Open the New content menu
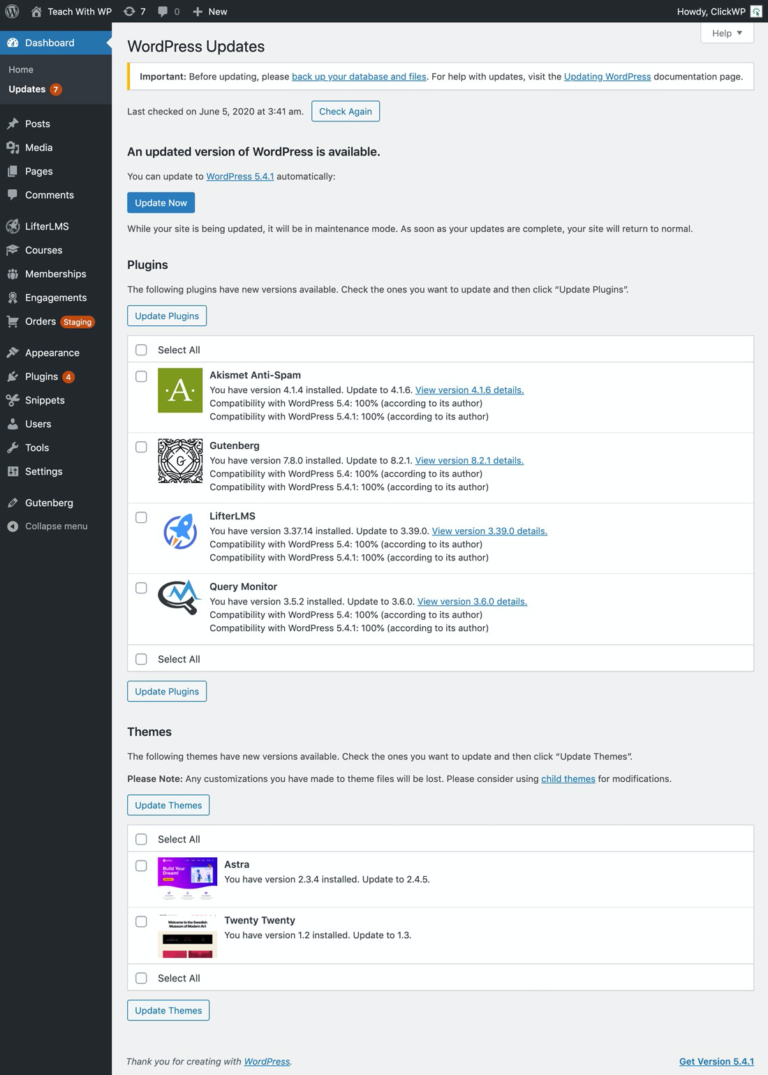This screenshot has width=768, height=1075. (210, 12)
